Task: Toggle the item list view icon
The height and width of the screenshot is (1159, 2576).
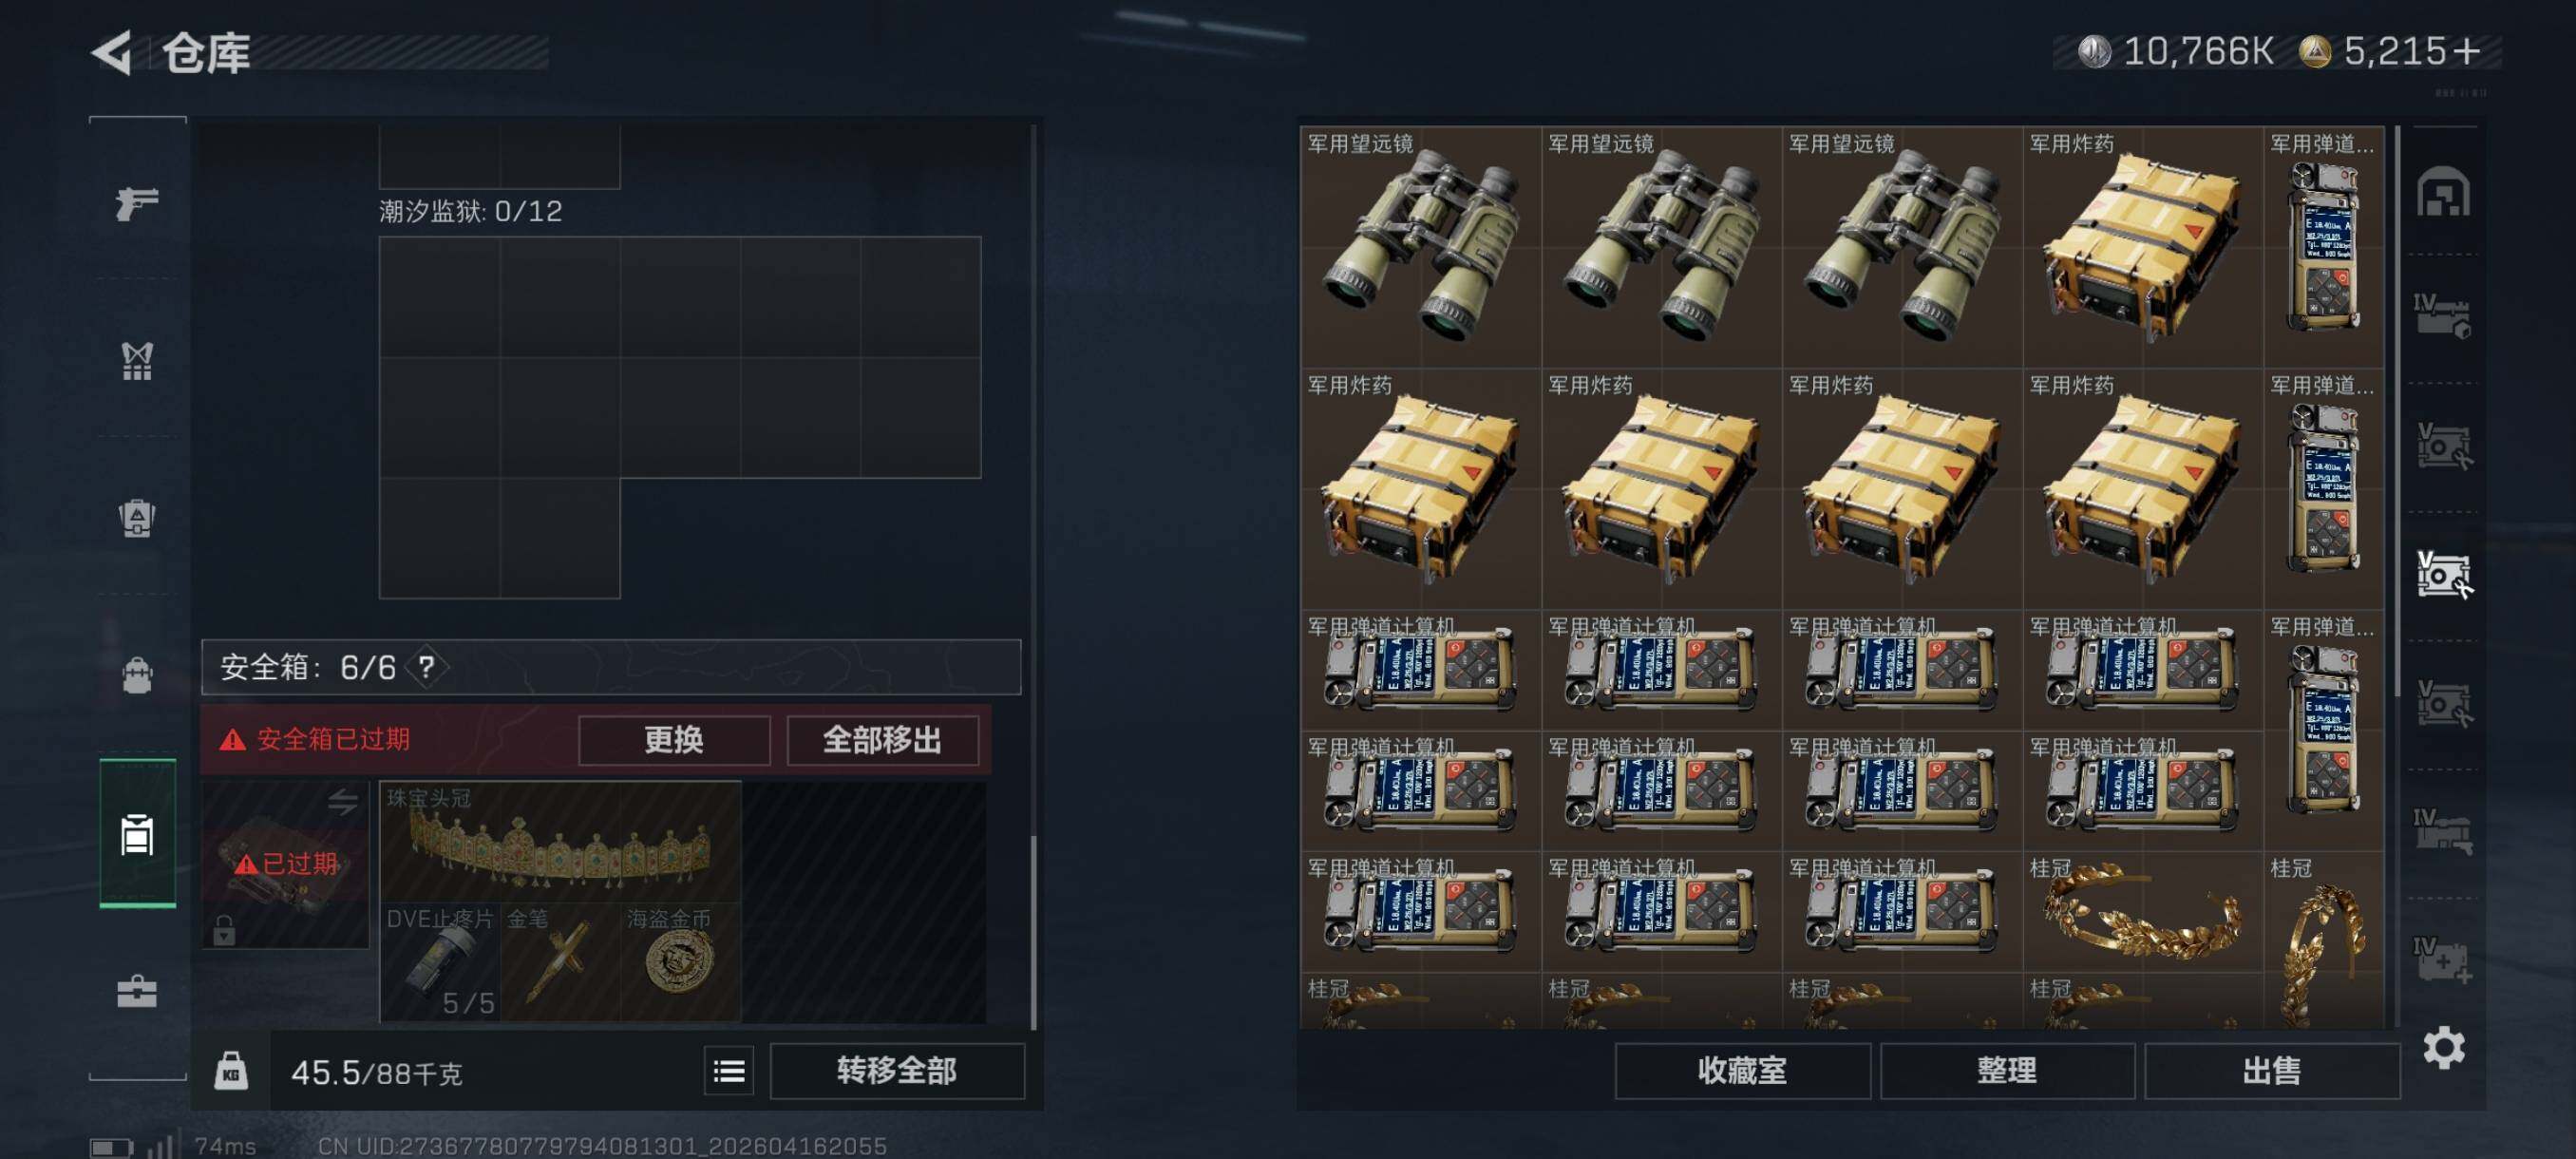Action: pyautogui.click(x=729, y=1071)
